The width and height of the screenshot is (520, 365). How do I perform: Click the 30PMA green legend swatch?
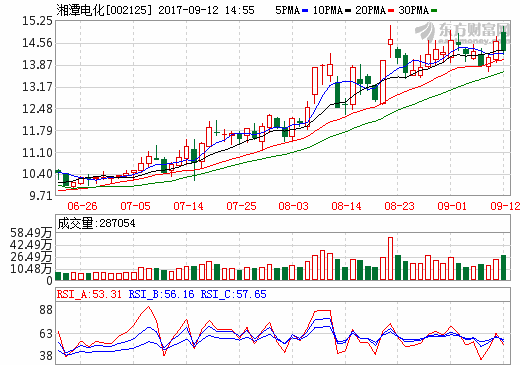click(x=434, y=11)
